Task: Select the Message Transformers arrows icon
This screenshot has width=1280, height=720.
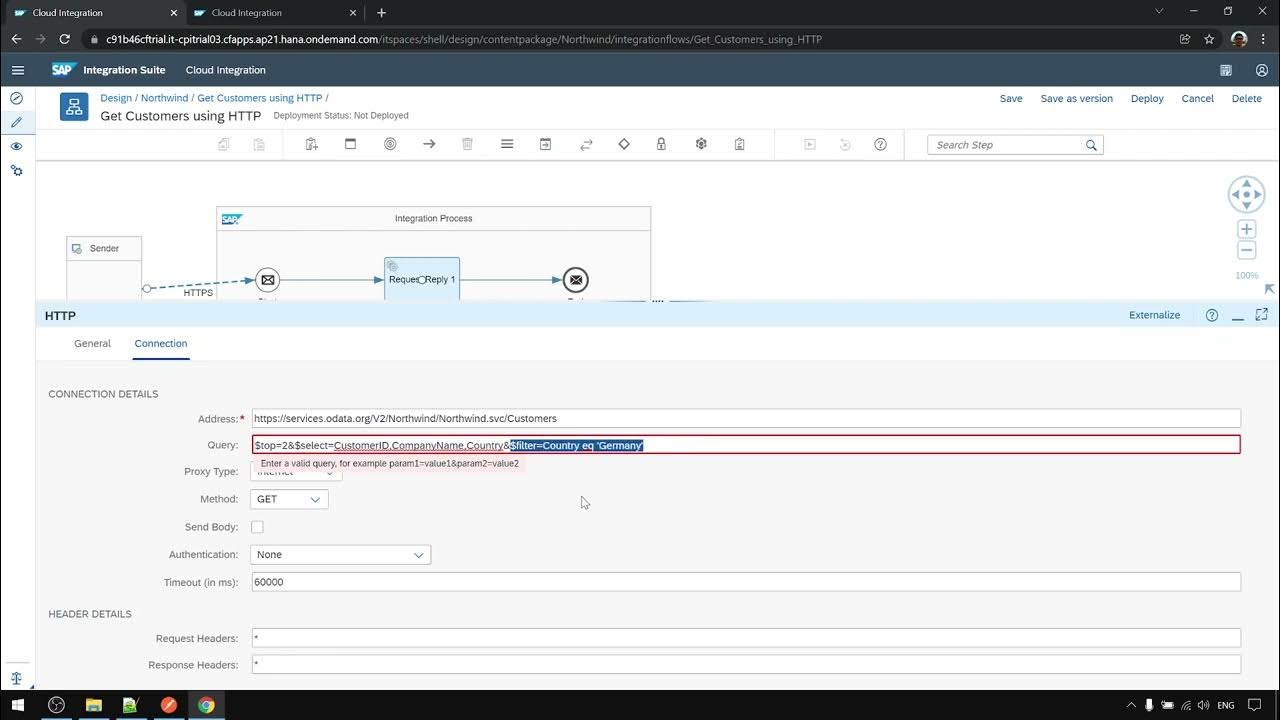Action: 586,144
